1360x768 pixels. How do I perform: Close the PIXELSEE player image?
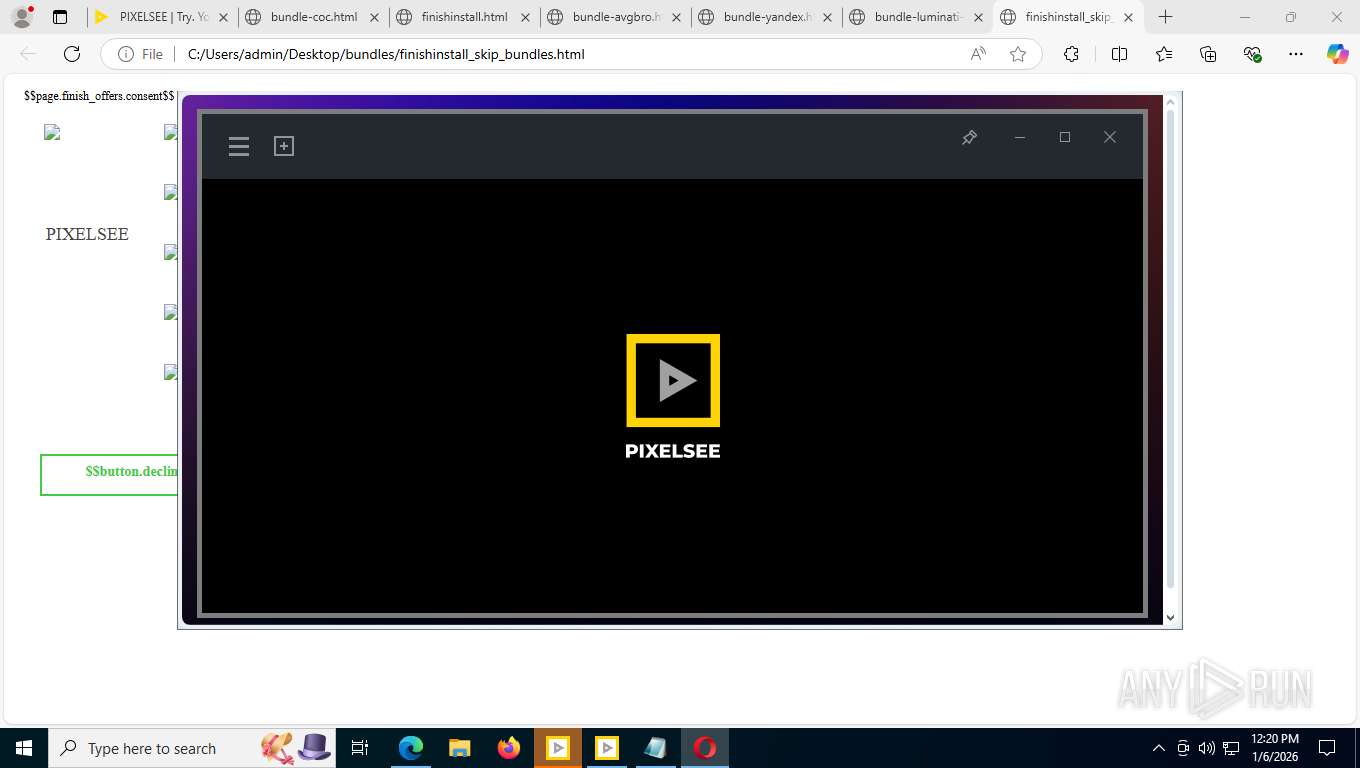[x=1110, y=137]
